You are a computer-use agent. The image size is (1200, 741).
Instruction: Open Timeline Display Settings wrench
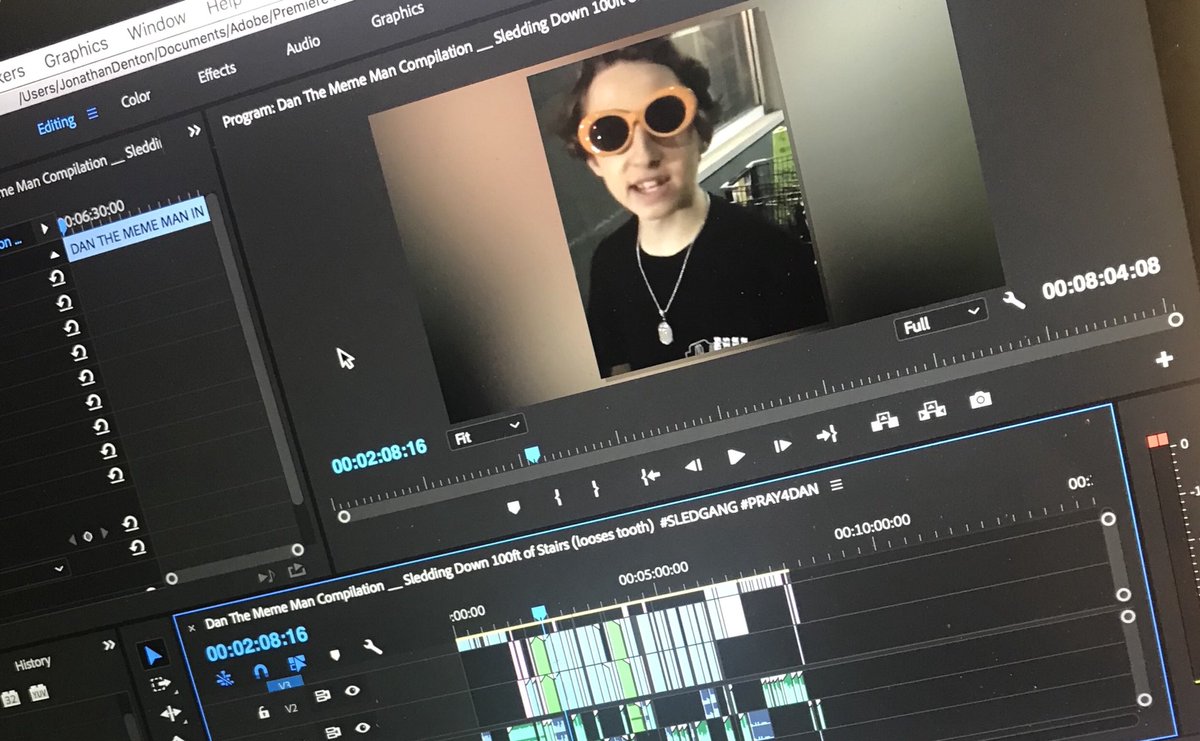pos(372,647)
